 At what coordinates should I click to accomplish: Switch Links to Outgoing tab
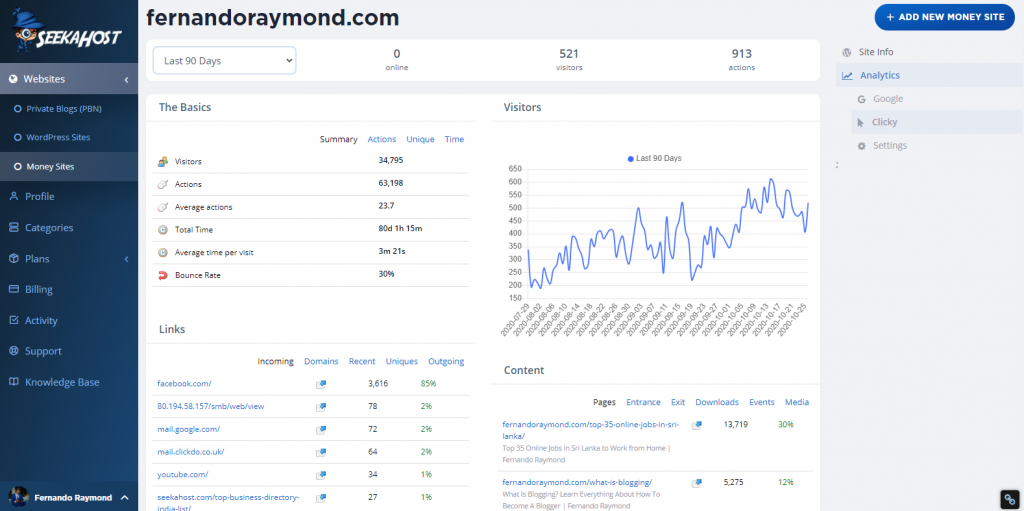pyautogui.click(x=446, y=361)
